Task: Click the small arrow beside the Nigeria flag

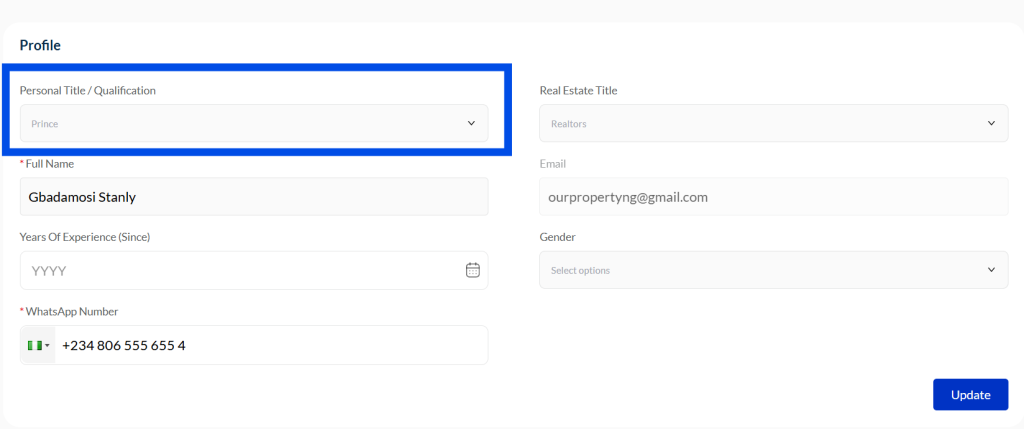Action: pyautogui.click(x=47, y=346)
